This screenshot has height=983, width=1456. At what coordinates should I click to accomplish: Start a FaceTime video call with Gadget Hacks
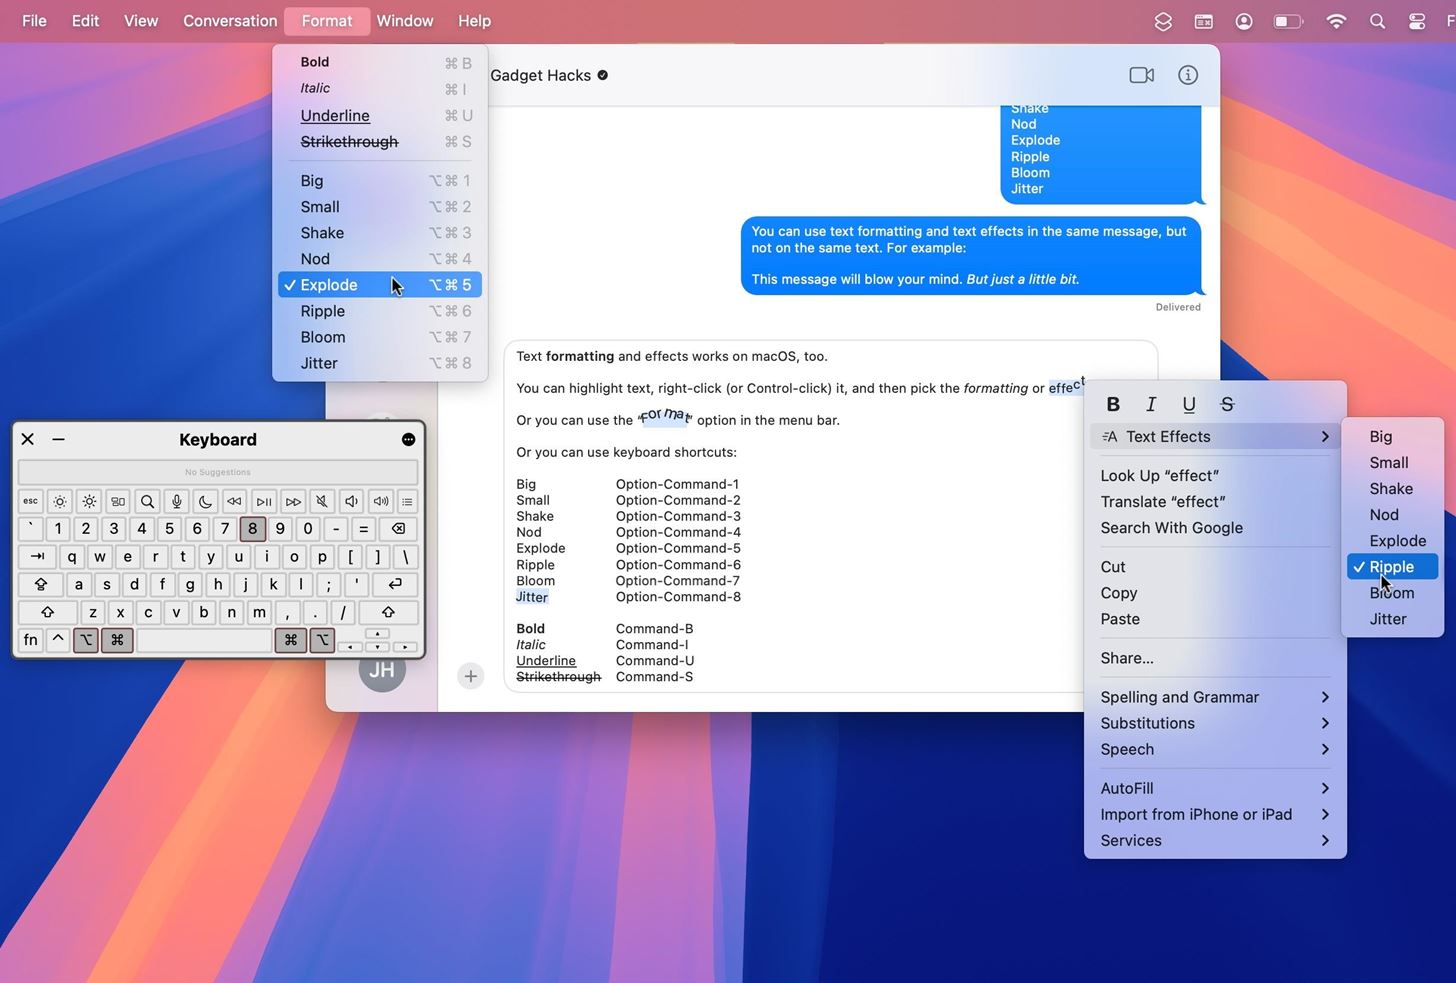click(x=1141, y=75)
